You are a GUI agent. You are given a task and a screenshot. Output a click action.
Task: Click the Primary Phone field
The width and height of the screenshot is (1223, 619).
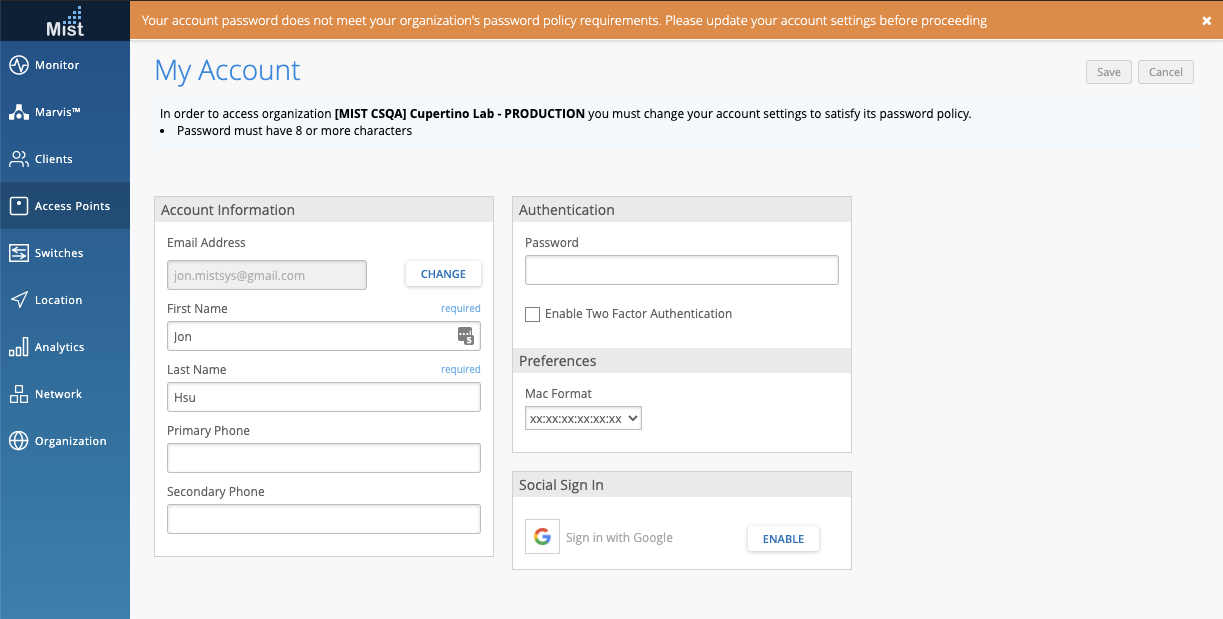tap(323, 458)
